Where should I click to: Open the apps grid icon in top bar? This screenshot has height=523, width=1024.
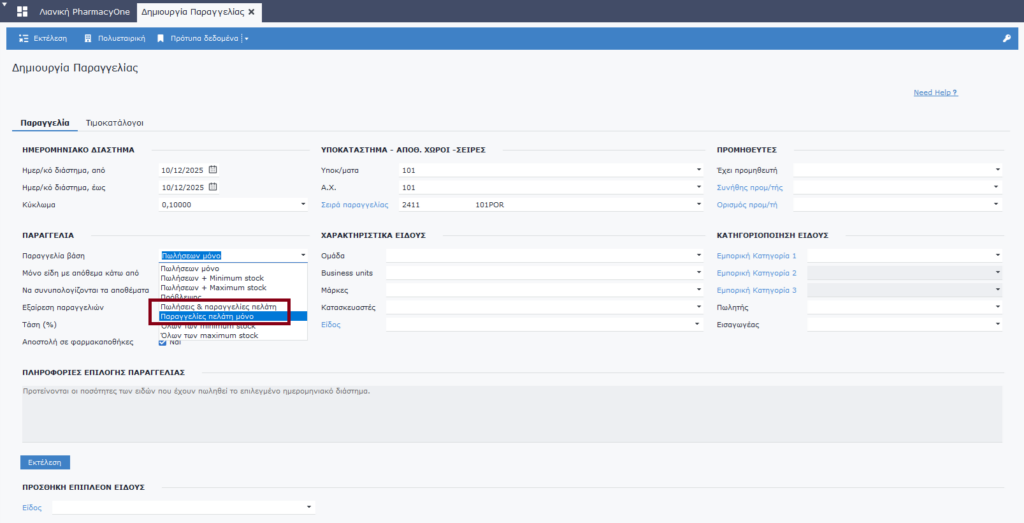[x=21, y=11]
